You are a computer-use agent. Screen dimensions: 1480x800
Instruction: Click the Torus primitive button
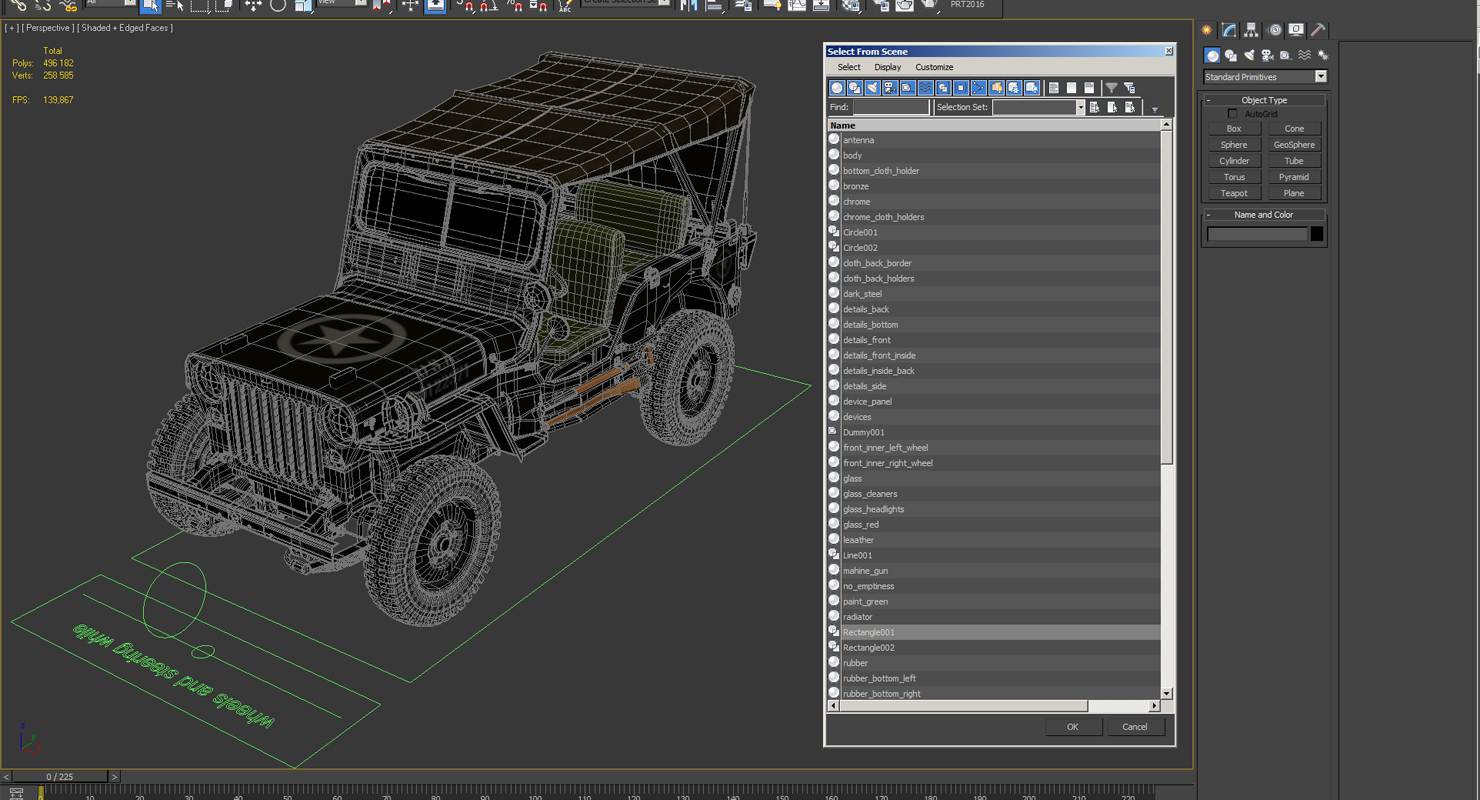click(x=1234, y=177)
